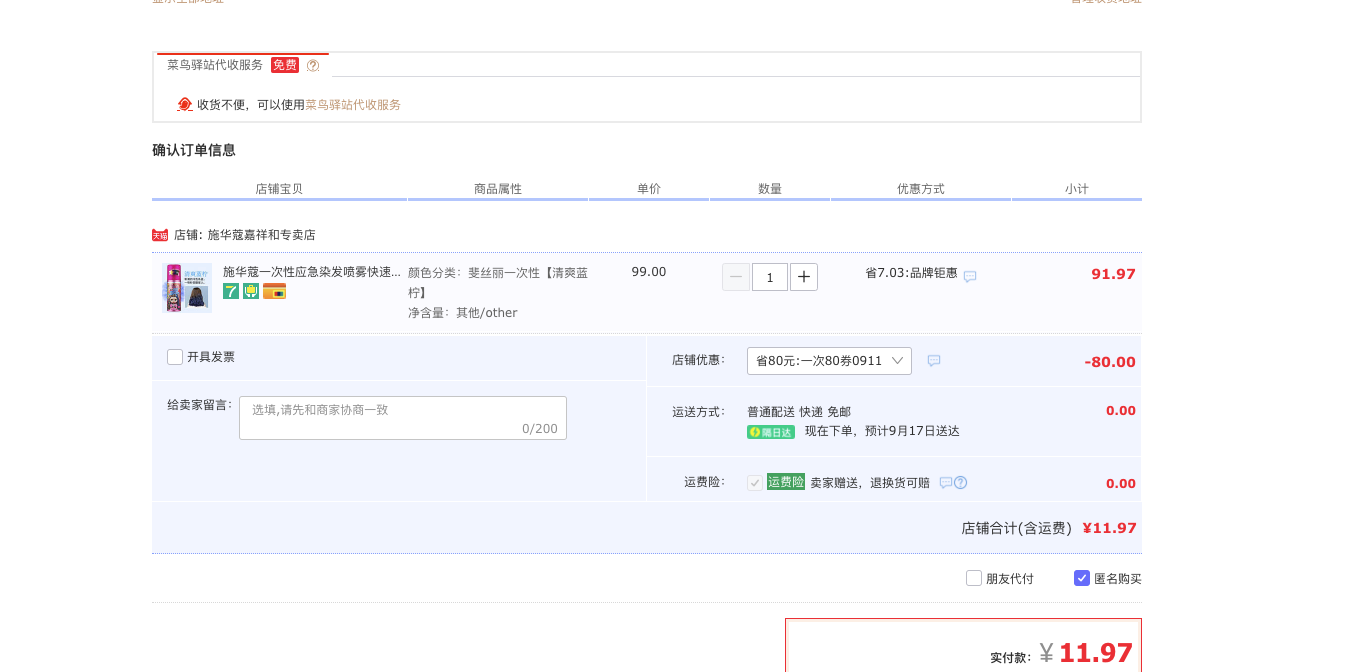The width and height of the screenshot is (1360, 672).
Task: Click the subtotal 91.97
Action: (1113, 274)
